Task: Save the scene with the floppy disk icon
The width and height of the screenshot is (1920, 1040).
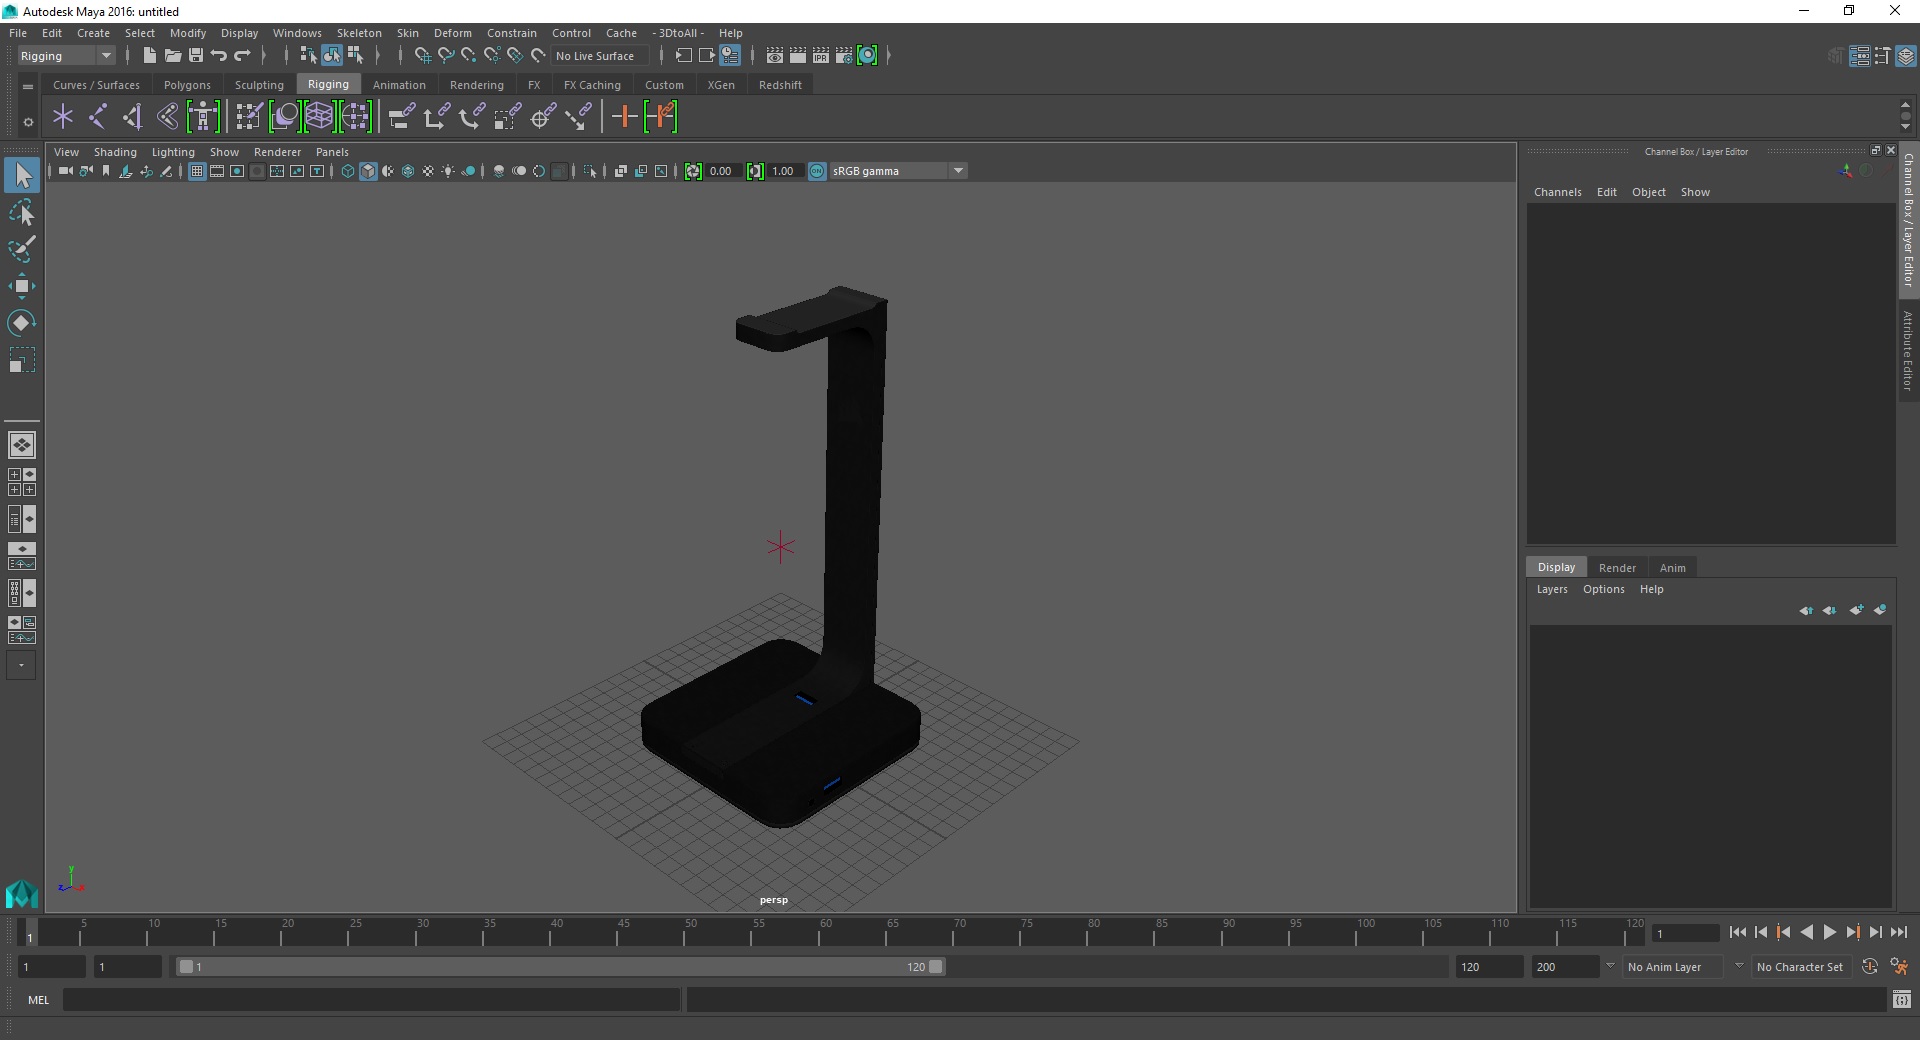Action: 196,56
